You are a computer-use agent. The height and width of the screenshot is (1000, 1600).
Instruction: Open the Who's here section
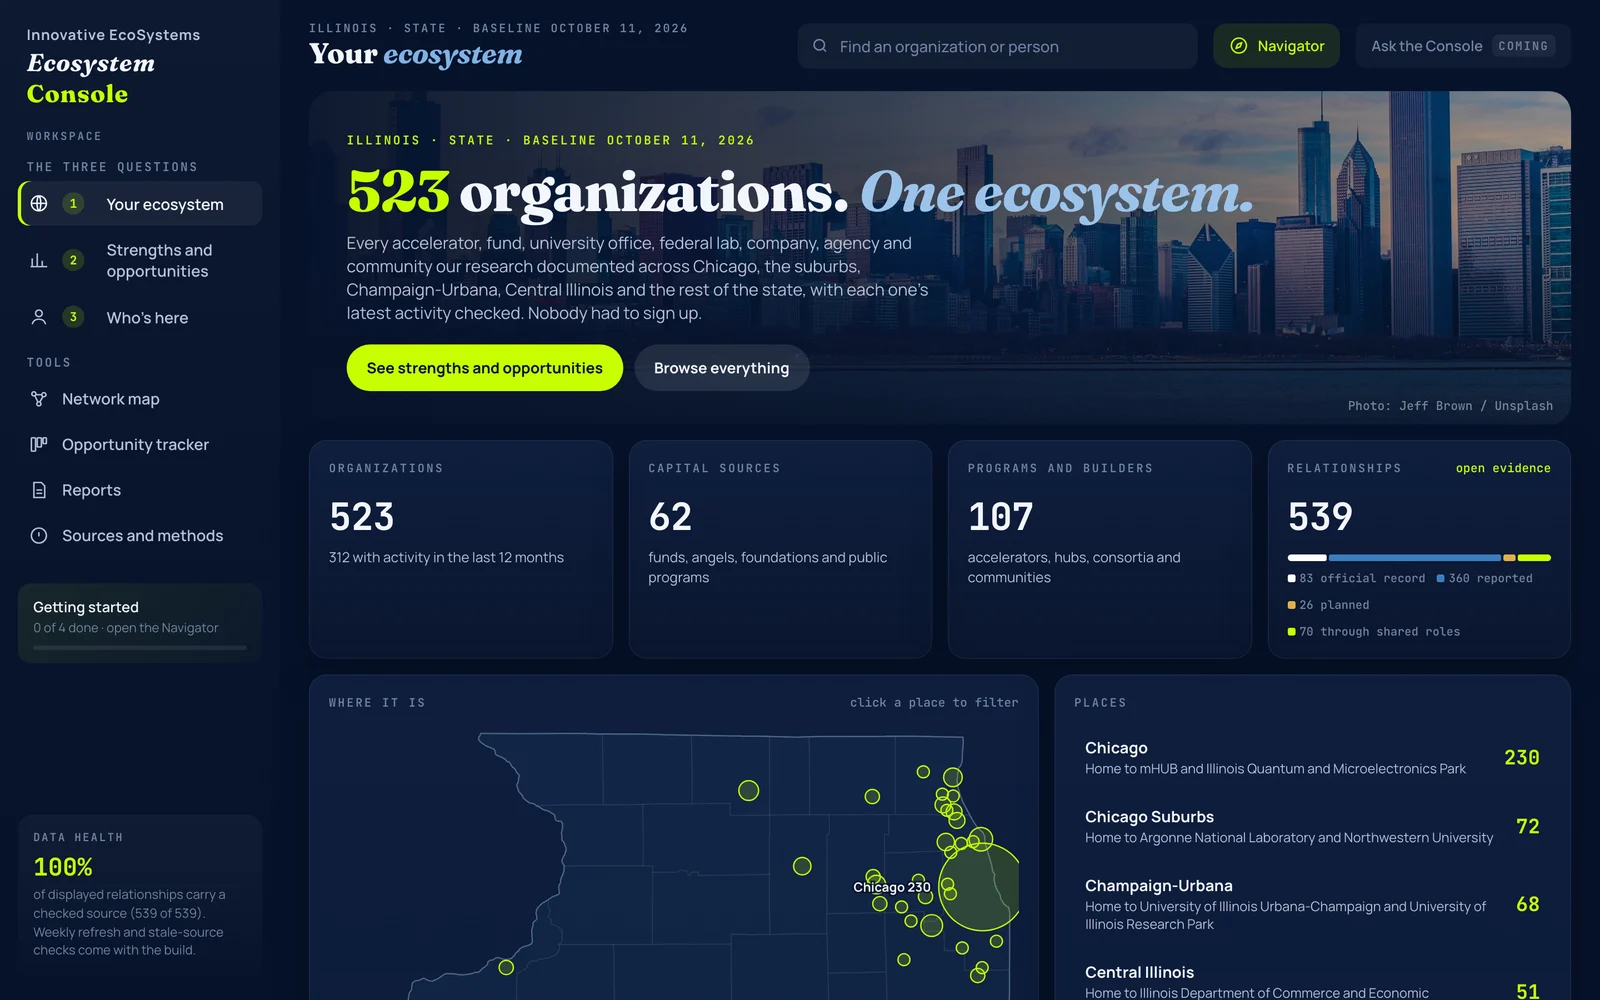pos(141,317)
